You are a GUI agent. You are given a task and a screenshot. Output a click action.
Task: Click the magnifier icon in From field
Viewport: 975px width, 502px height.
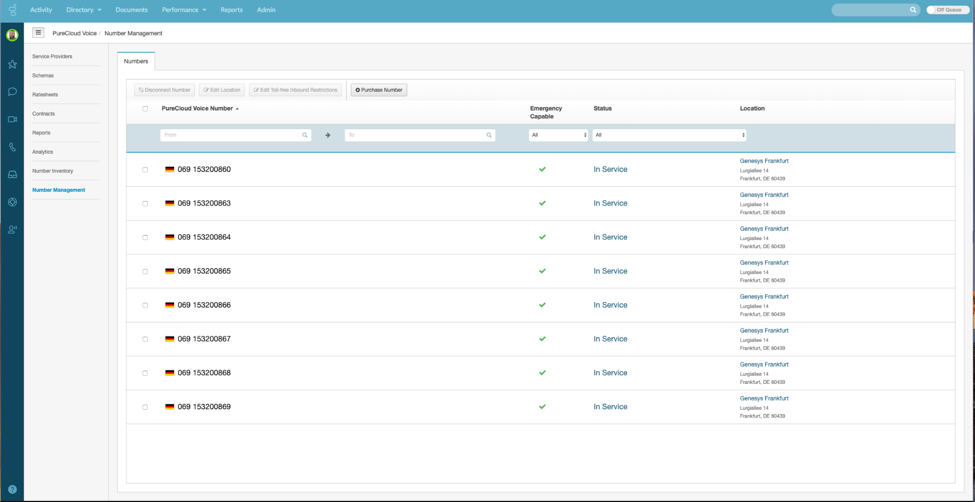(x=305, y=135)
